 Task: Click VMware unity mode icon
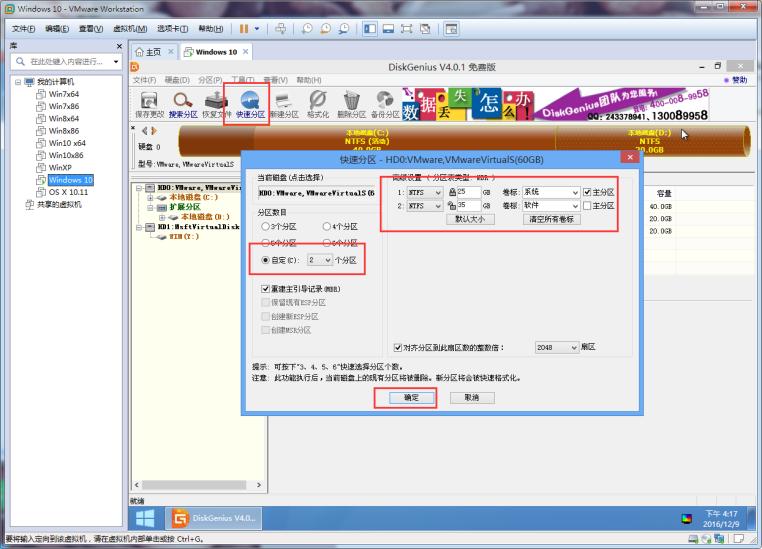425,29
